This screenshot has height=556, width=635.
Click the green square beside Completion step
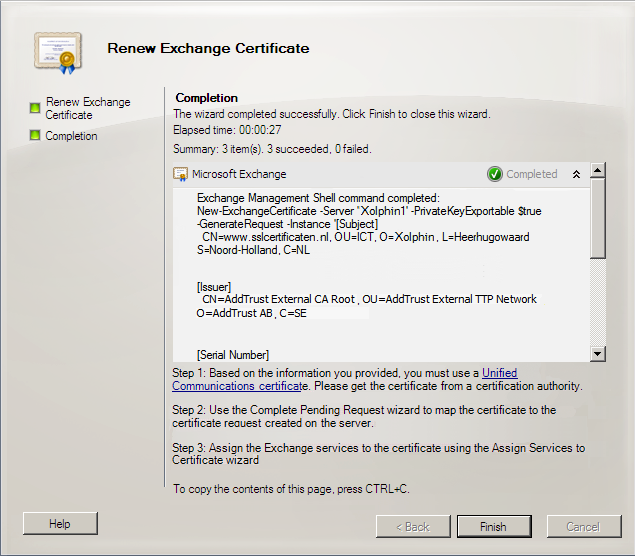pos(35,135)
